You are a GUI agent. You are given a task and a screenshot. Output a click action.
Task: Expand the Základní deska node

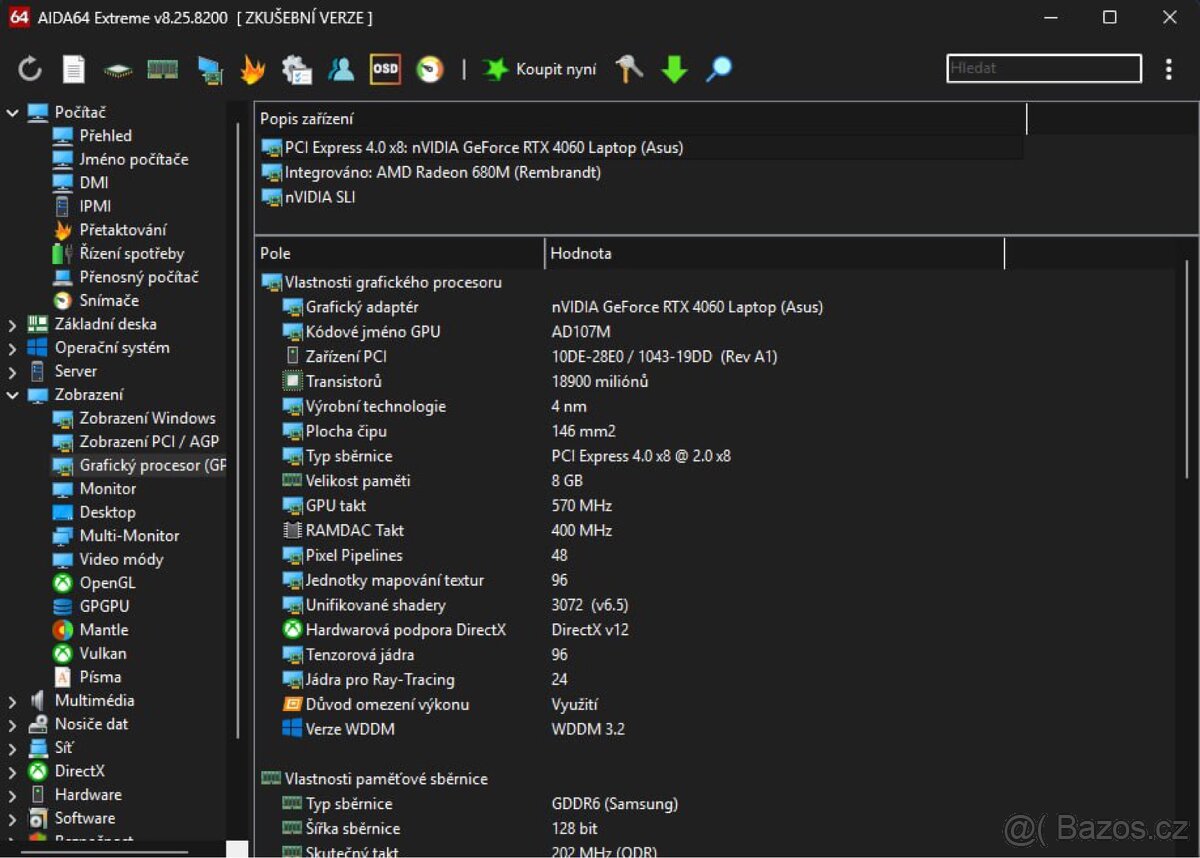pos(12,325)
